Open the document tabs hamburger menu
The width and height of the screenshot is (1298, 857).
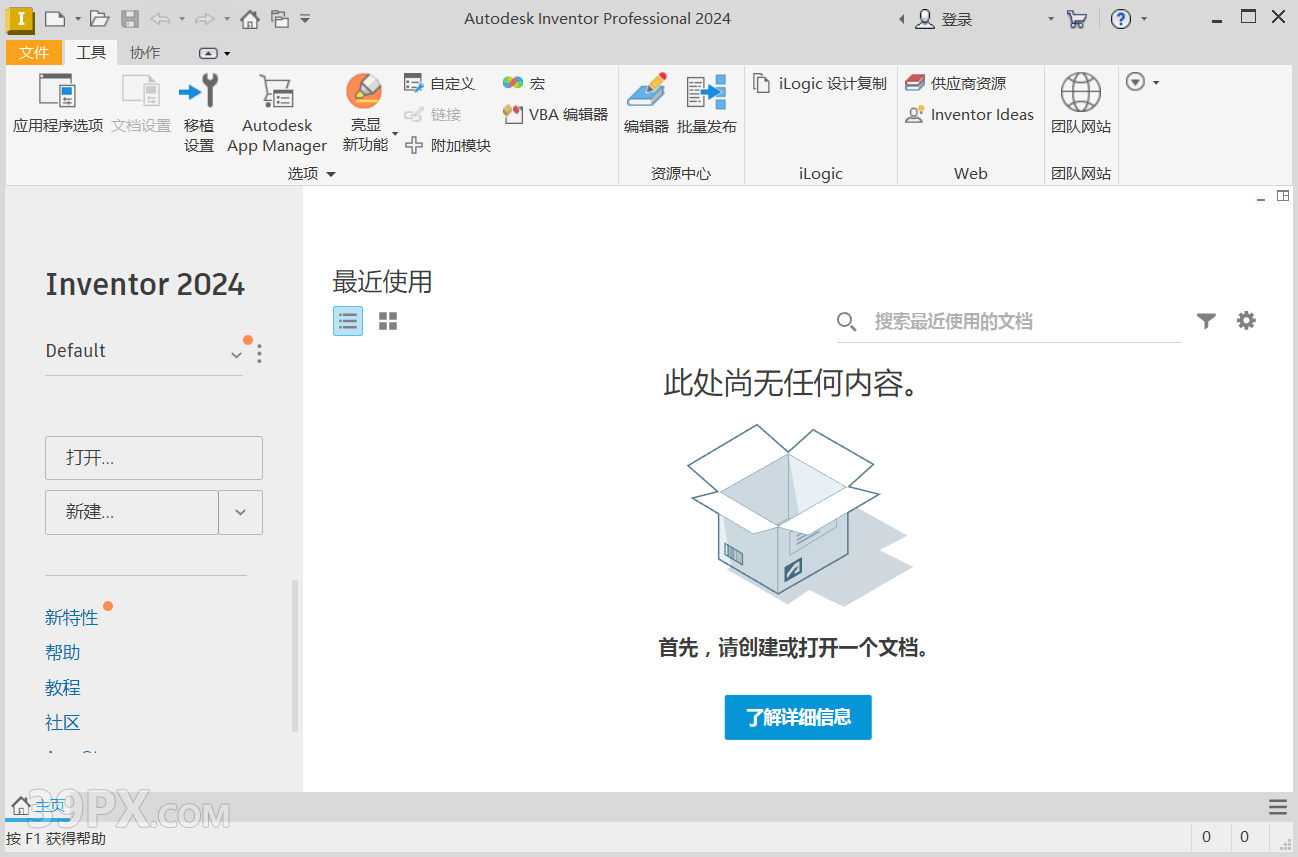[x=1277, y=807]
